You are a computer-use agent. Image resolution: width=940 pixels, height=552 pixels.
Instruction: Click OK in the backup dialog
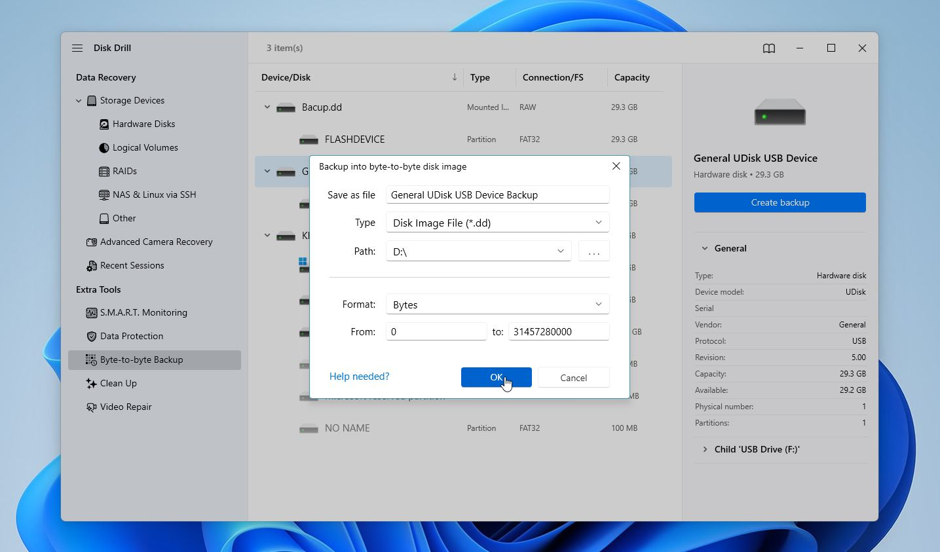496,377
